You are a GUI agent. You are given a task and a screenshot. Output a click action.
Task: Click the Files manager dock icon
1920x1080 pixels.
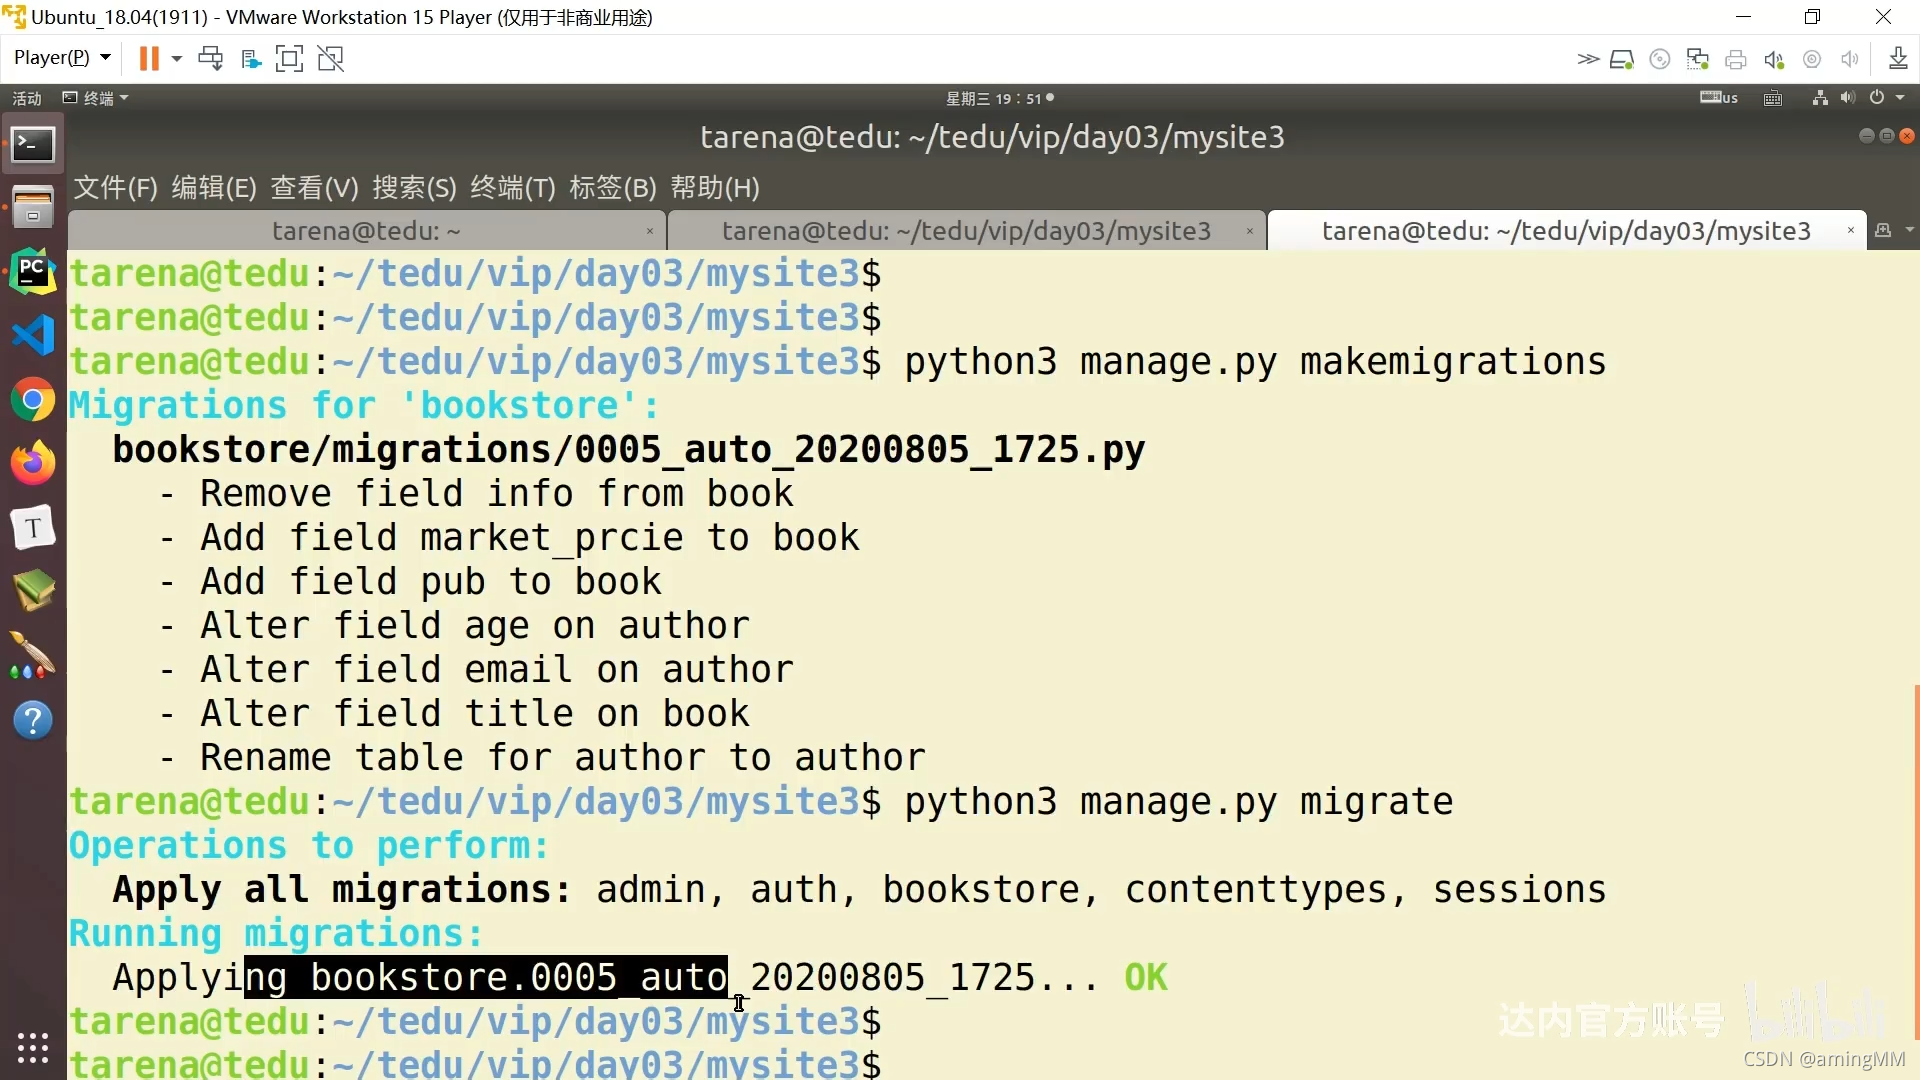coord(33,207)
